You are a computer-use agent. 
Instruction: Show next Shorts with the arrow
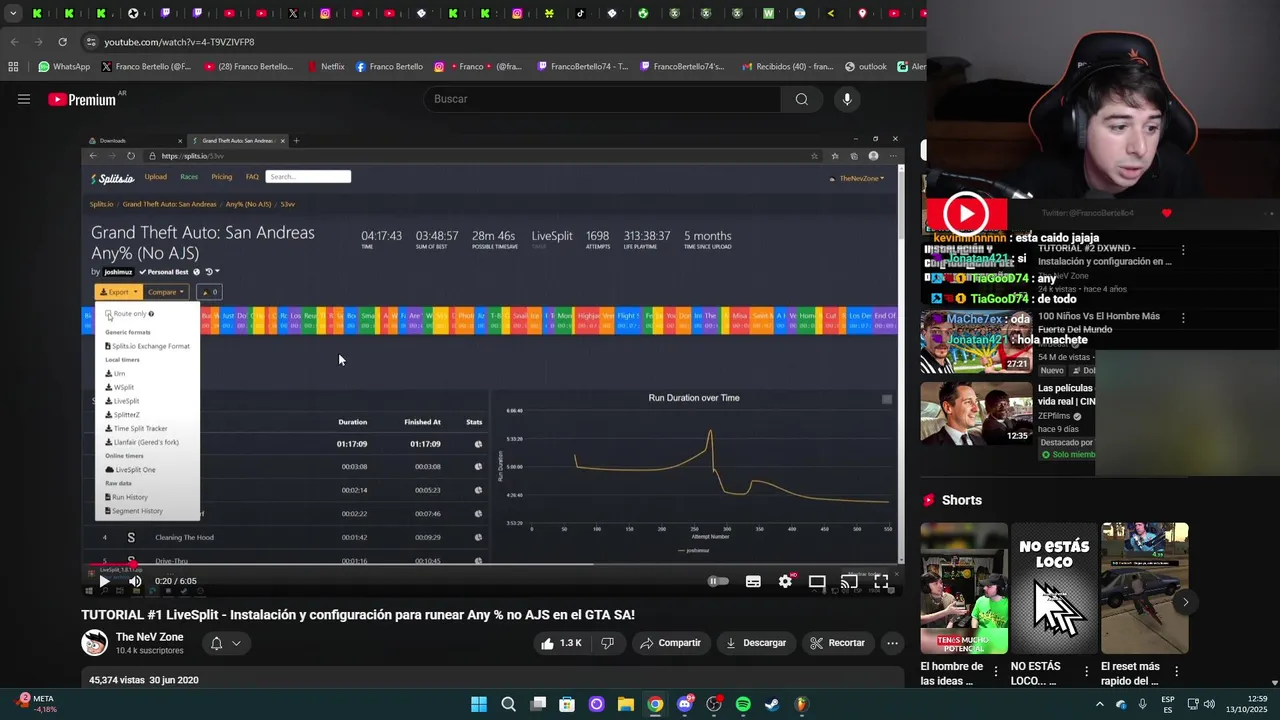(1185, 602)
